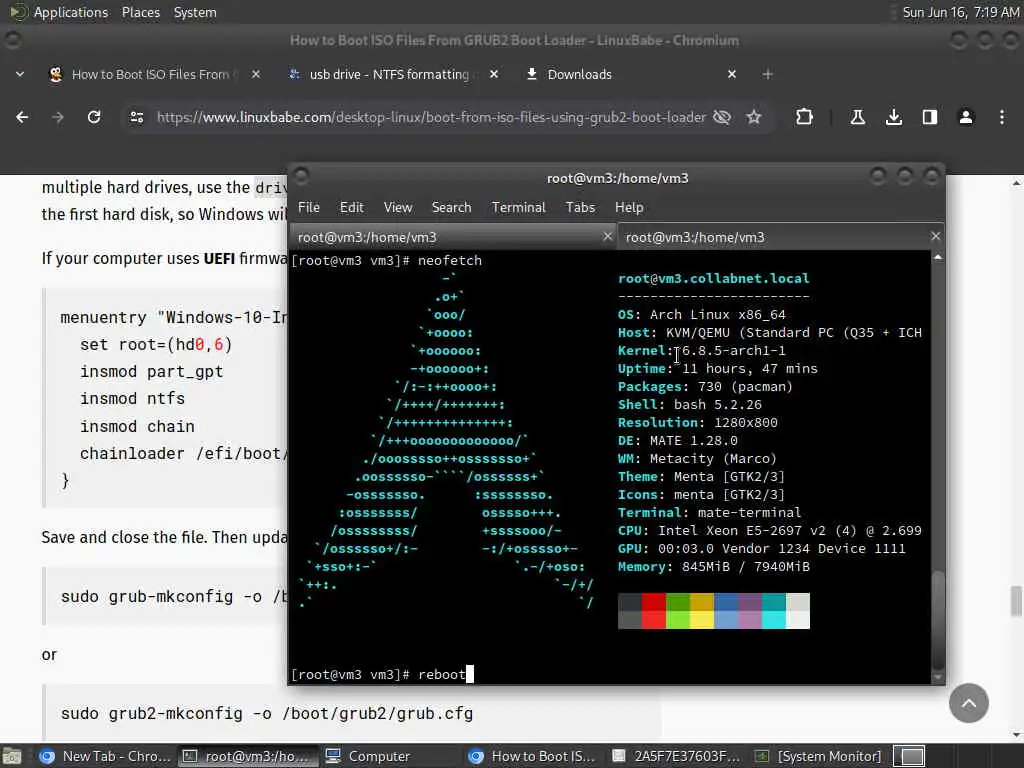Open terminal Search menu

pyautogui.click(x=451, y=207)
